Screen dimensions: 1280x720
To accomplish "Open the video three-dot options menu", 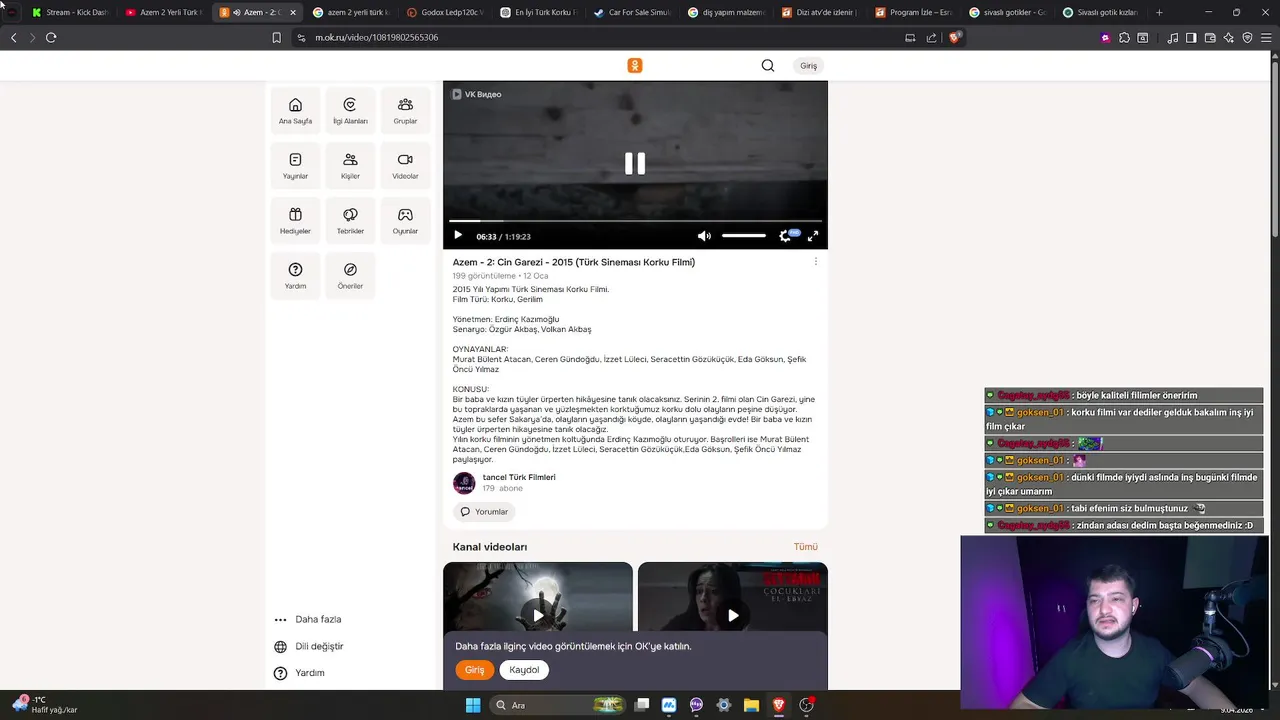I will 815,262.
